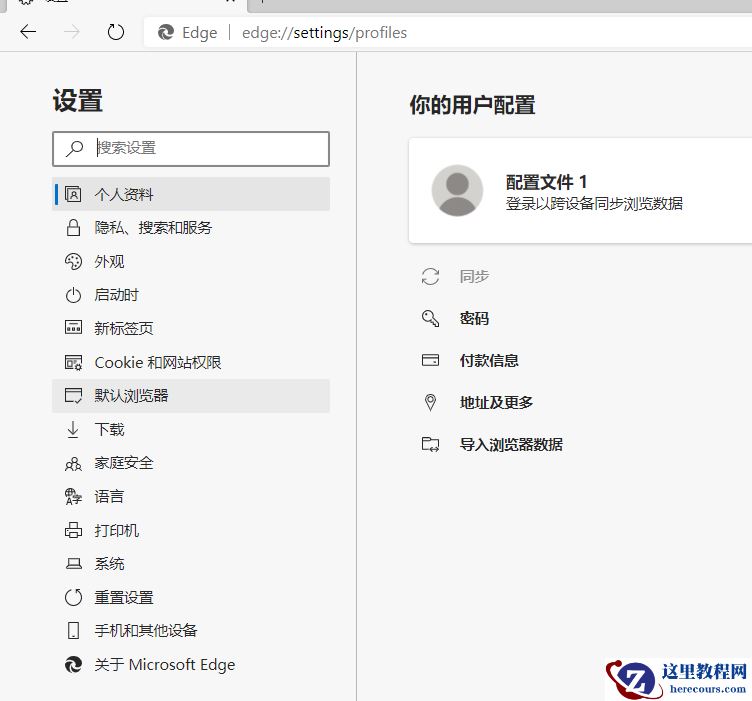This screenshot has width=752, height=701.
Task: Click the magnifier icon in the search box
Action: tap(74, 148)
